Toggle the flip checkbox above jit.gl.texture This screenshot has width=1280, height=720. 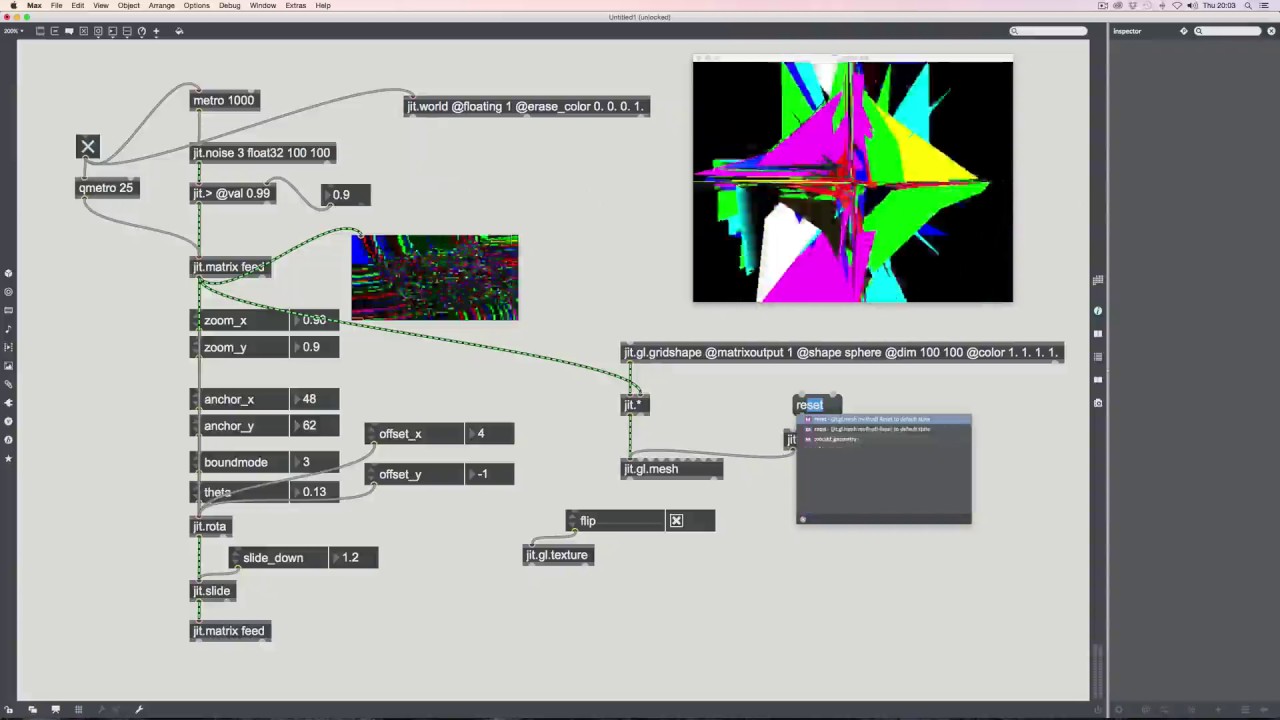pos(676,521)
